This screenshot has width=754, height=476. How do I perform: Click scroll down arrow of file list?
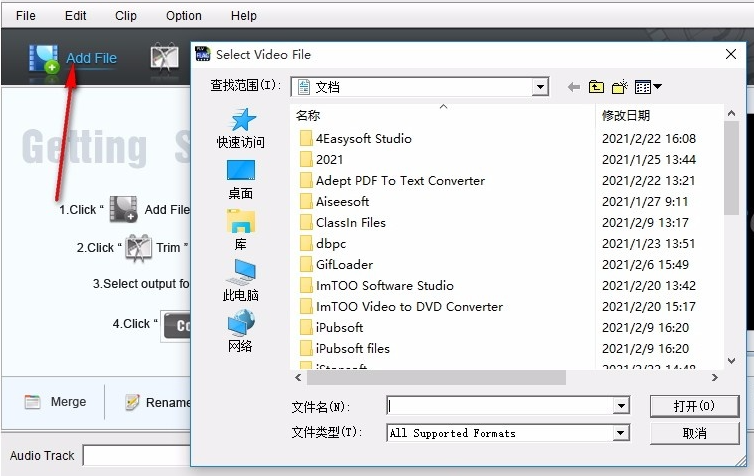coord(731,361)
